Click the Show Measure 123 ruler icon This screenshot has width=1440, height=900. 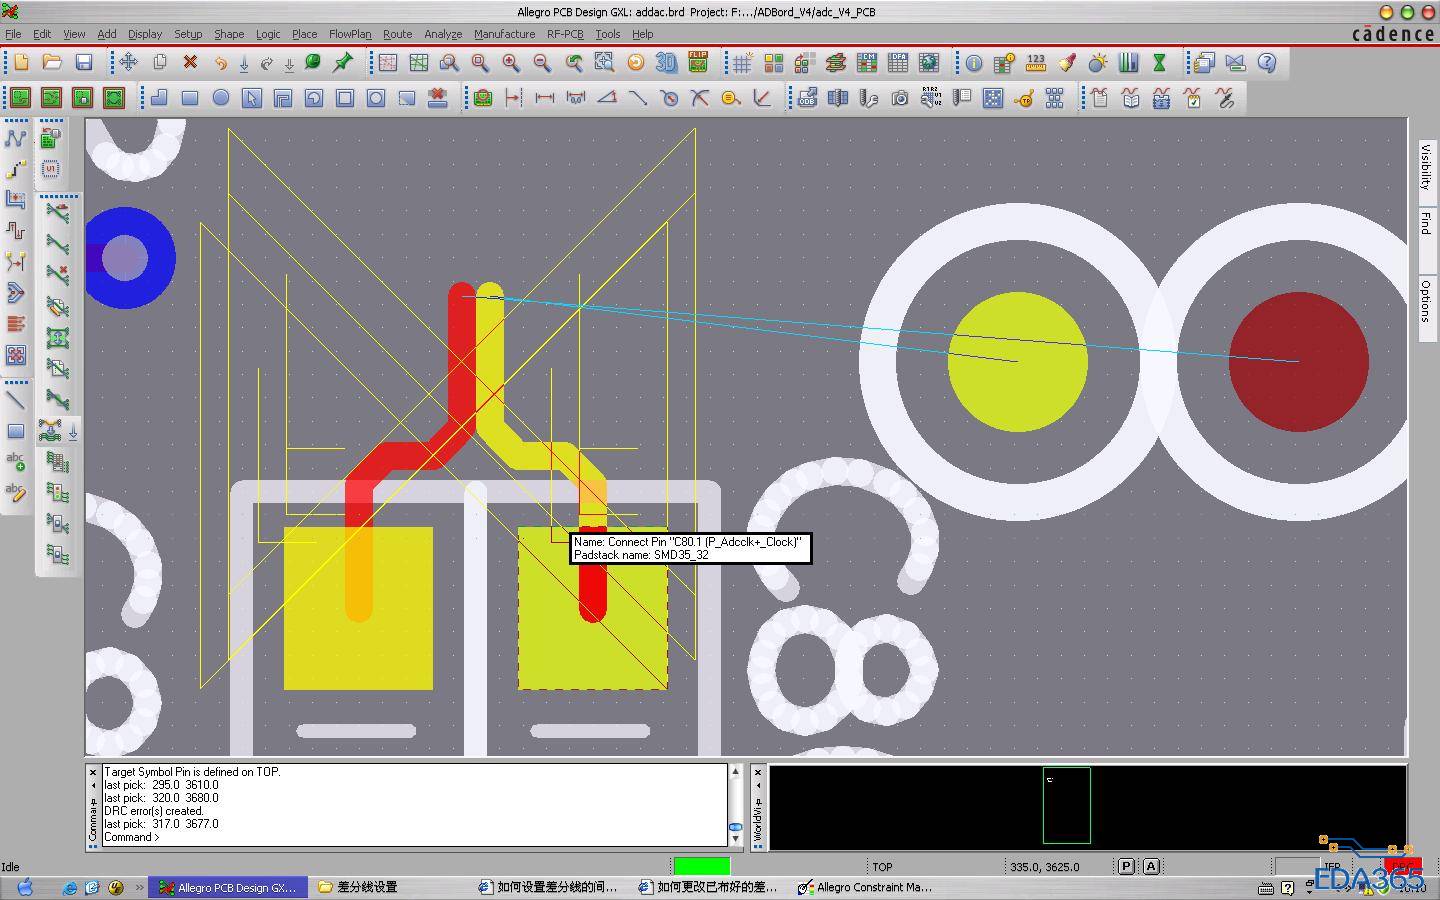coord(1035,63)
